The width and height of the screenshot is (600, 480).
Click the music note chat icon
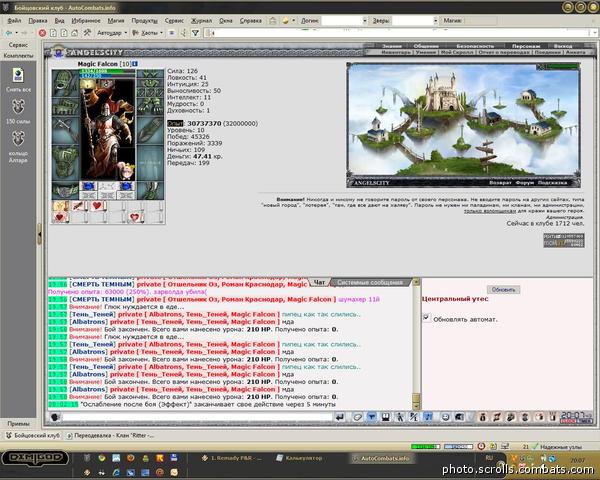pyautogui.click(x=428, y=417)
